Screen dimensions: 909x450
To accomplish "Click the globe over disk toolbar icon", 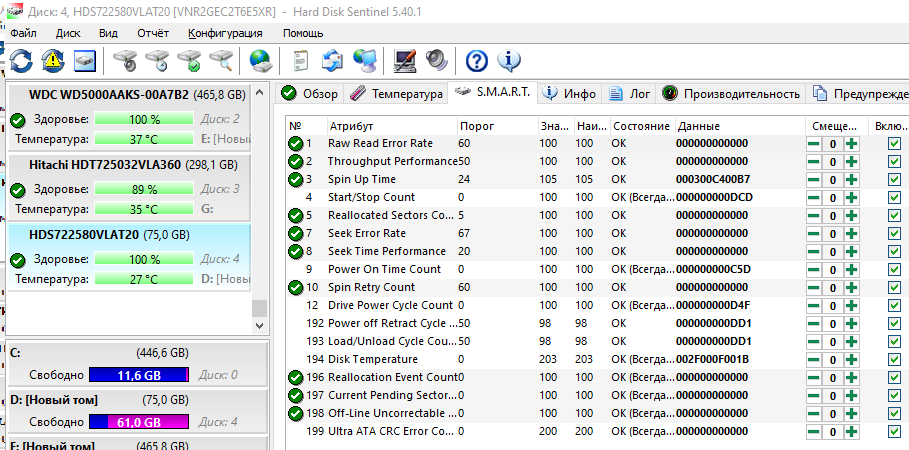I will click(260, 60).
